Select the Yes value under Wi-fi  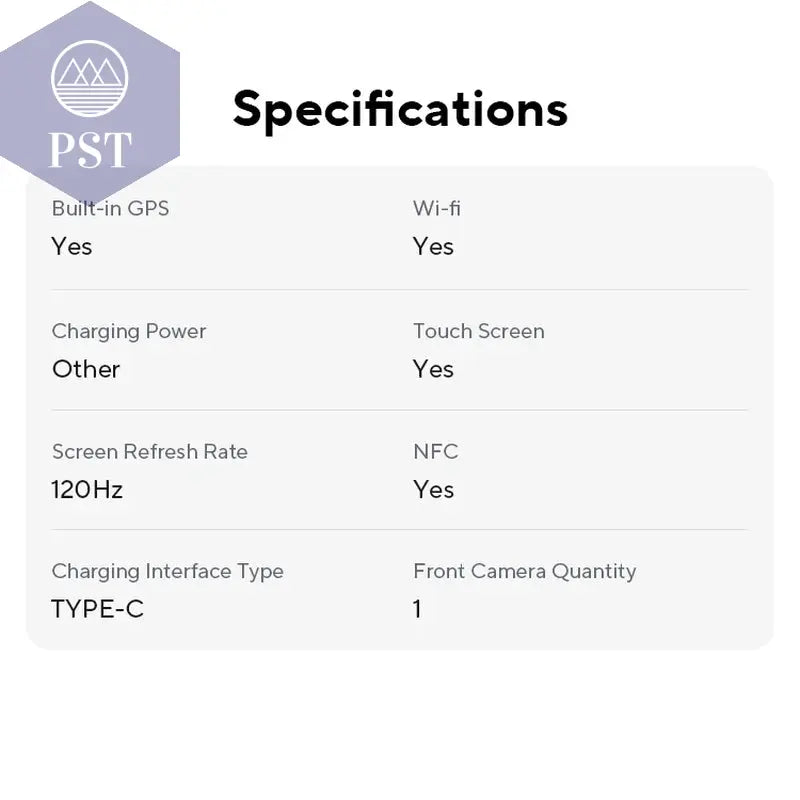433,246
